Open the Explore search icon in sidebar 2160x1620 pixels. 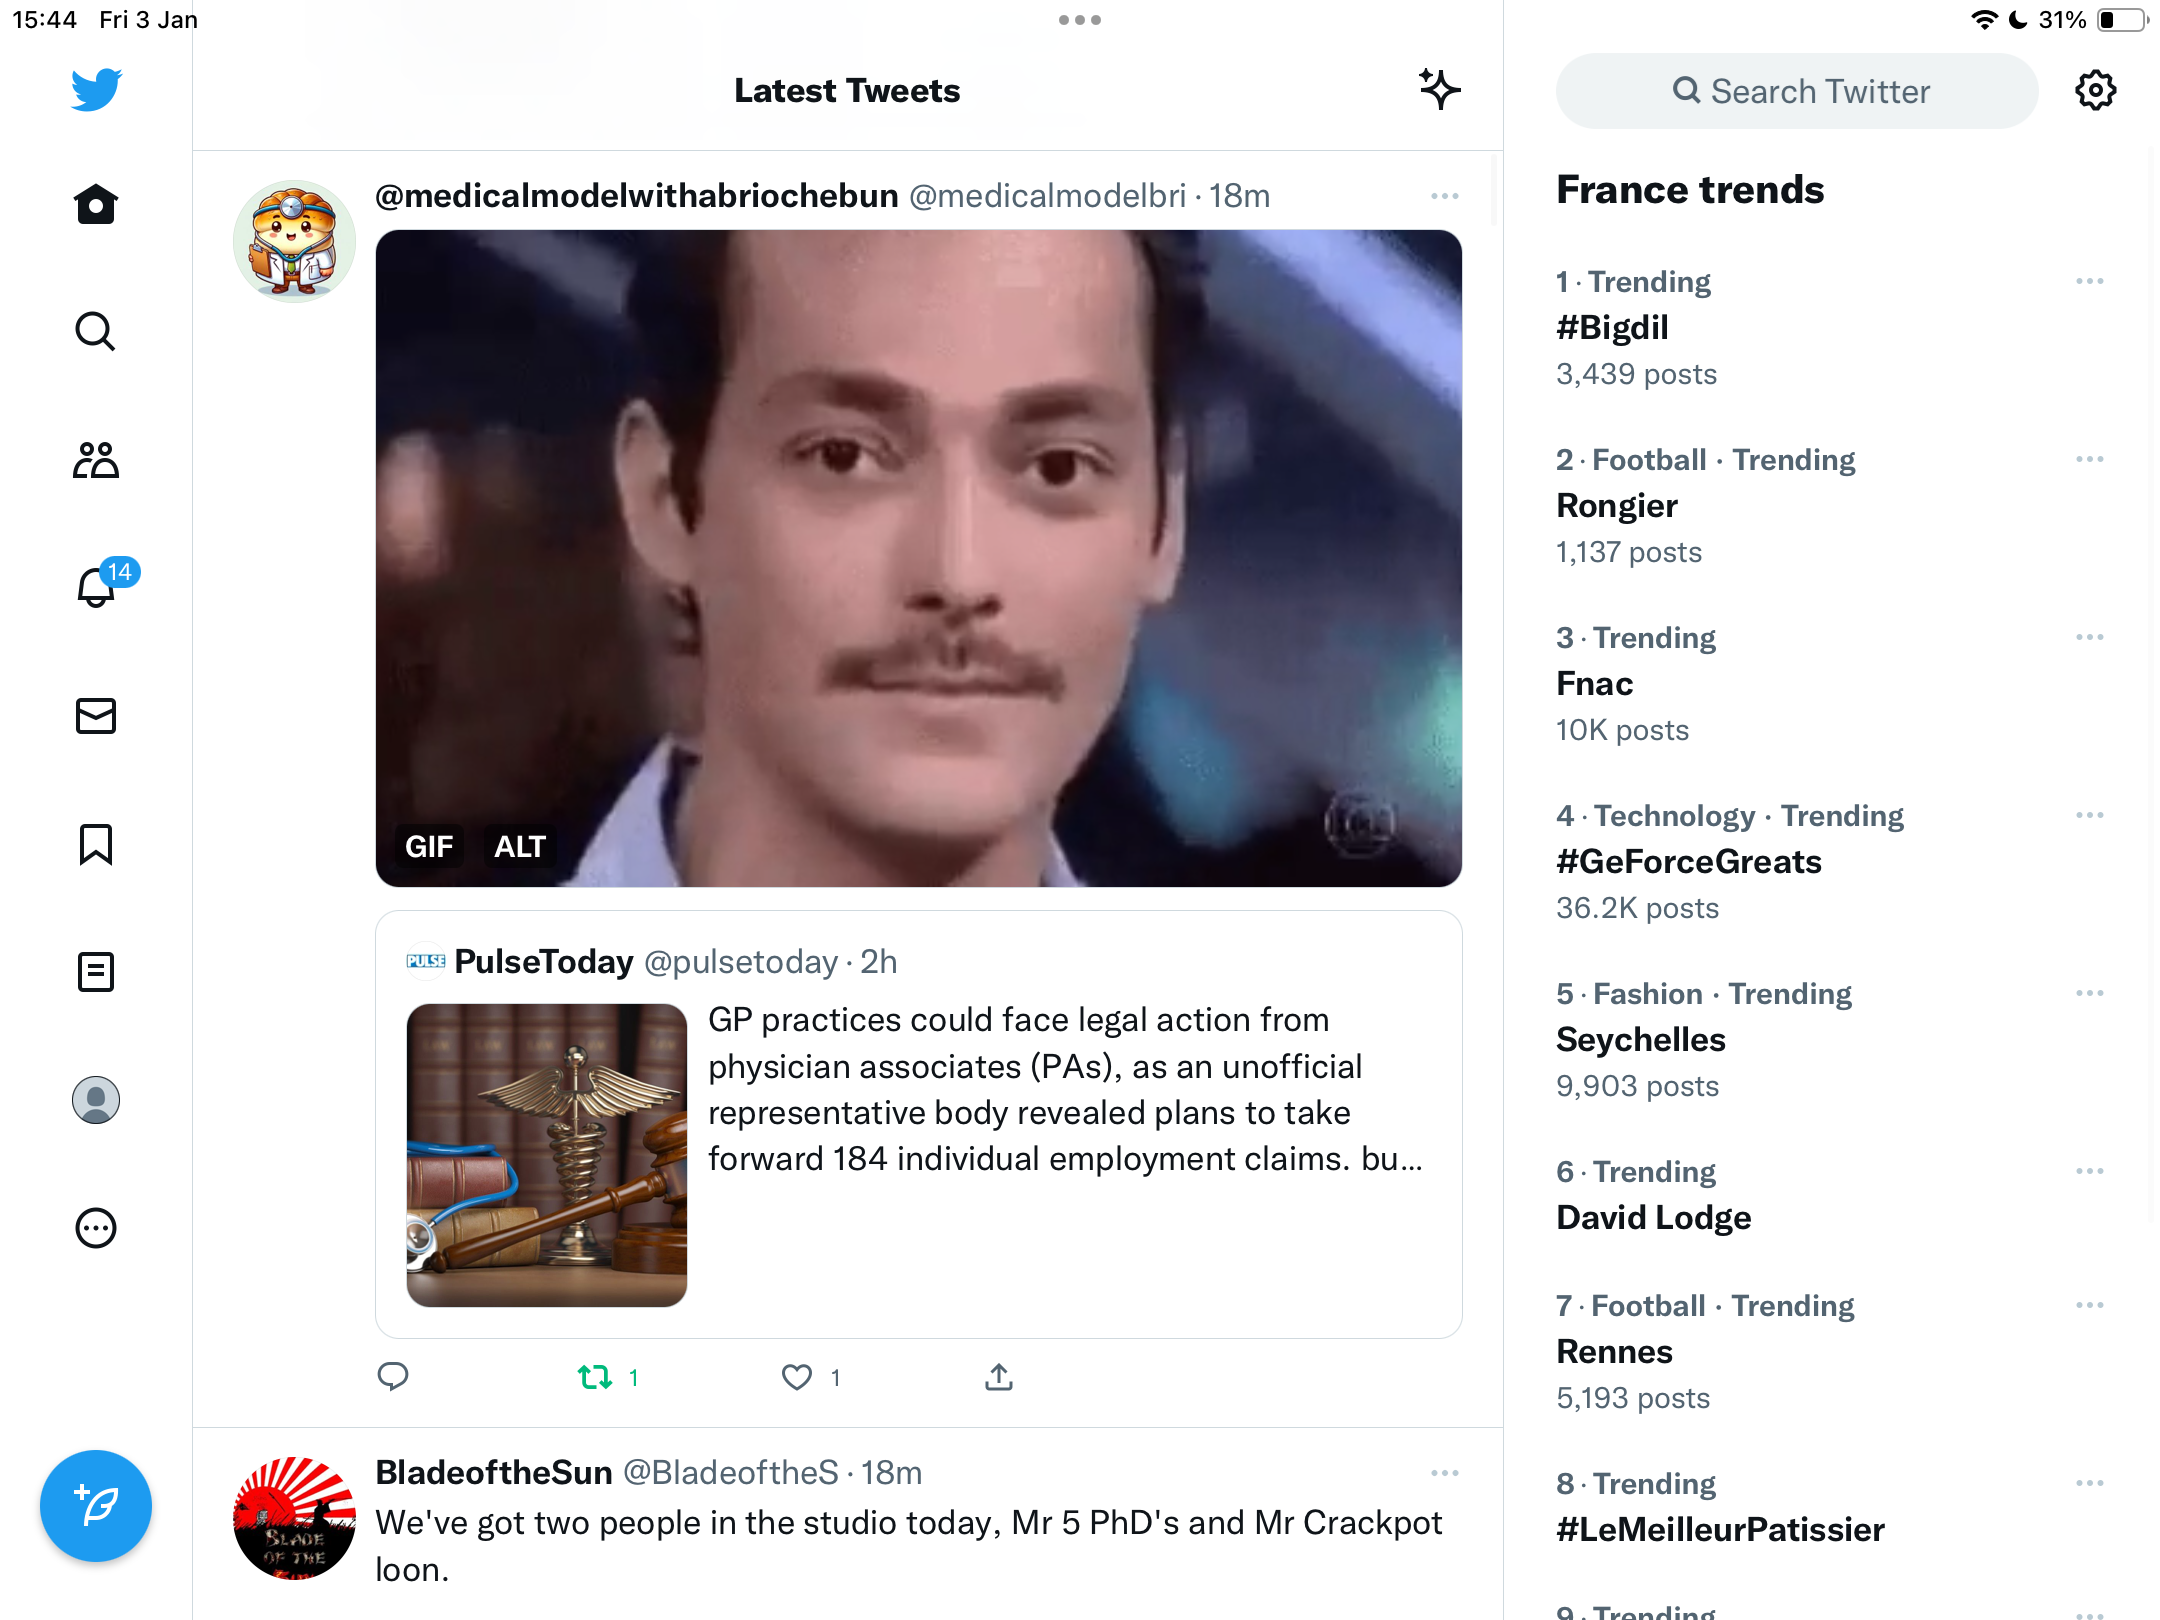point(96,332)
